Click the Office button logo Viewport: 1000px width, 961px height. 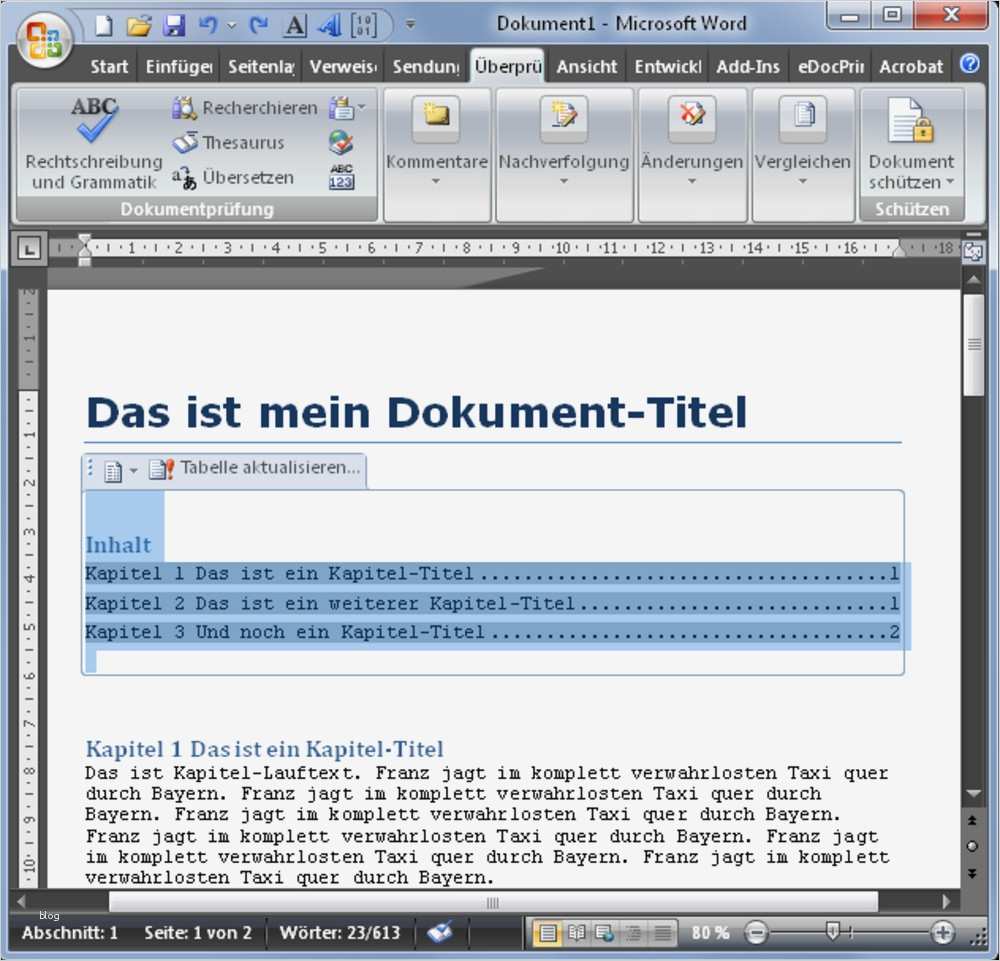(44, 40)
